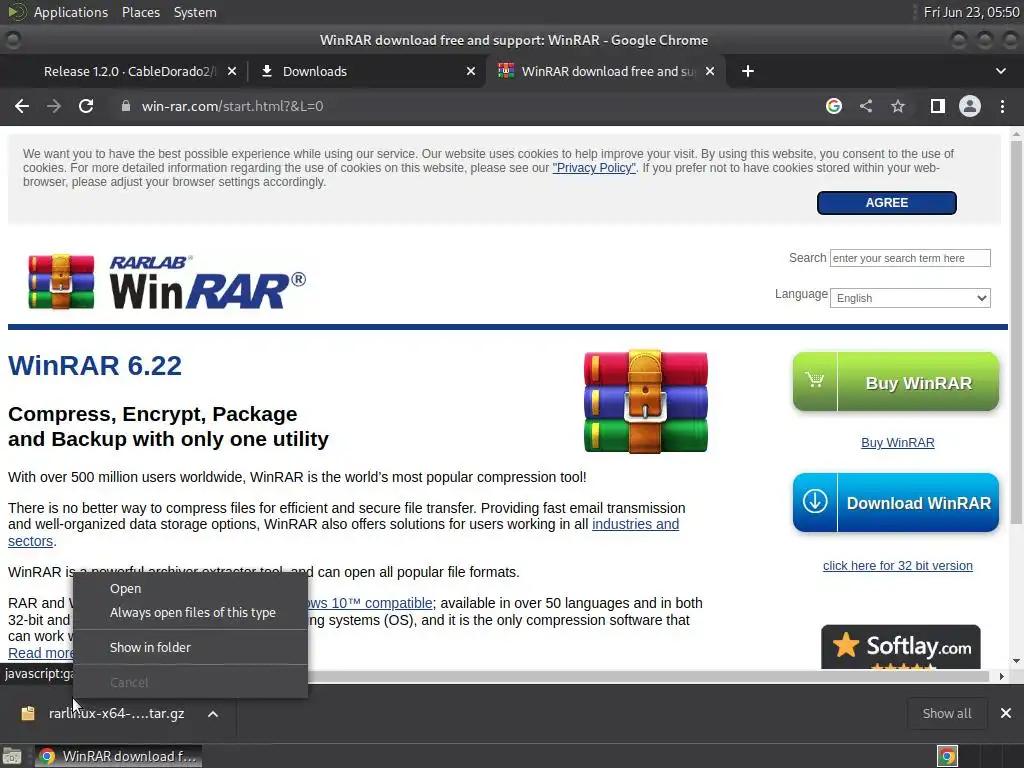Close the Release 1.2.0 CableDorado2 tab

click(x=232, y=71)
